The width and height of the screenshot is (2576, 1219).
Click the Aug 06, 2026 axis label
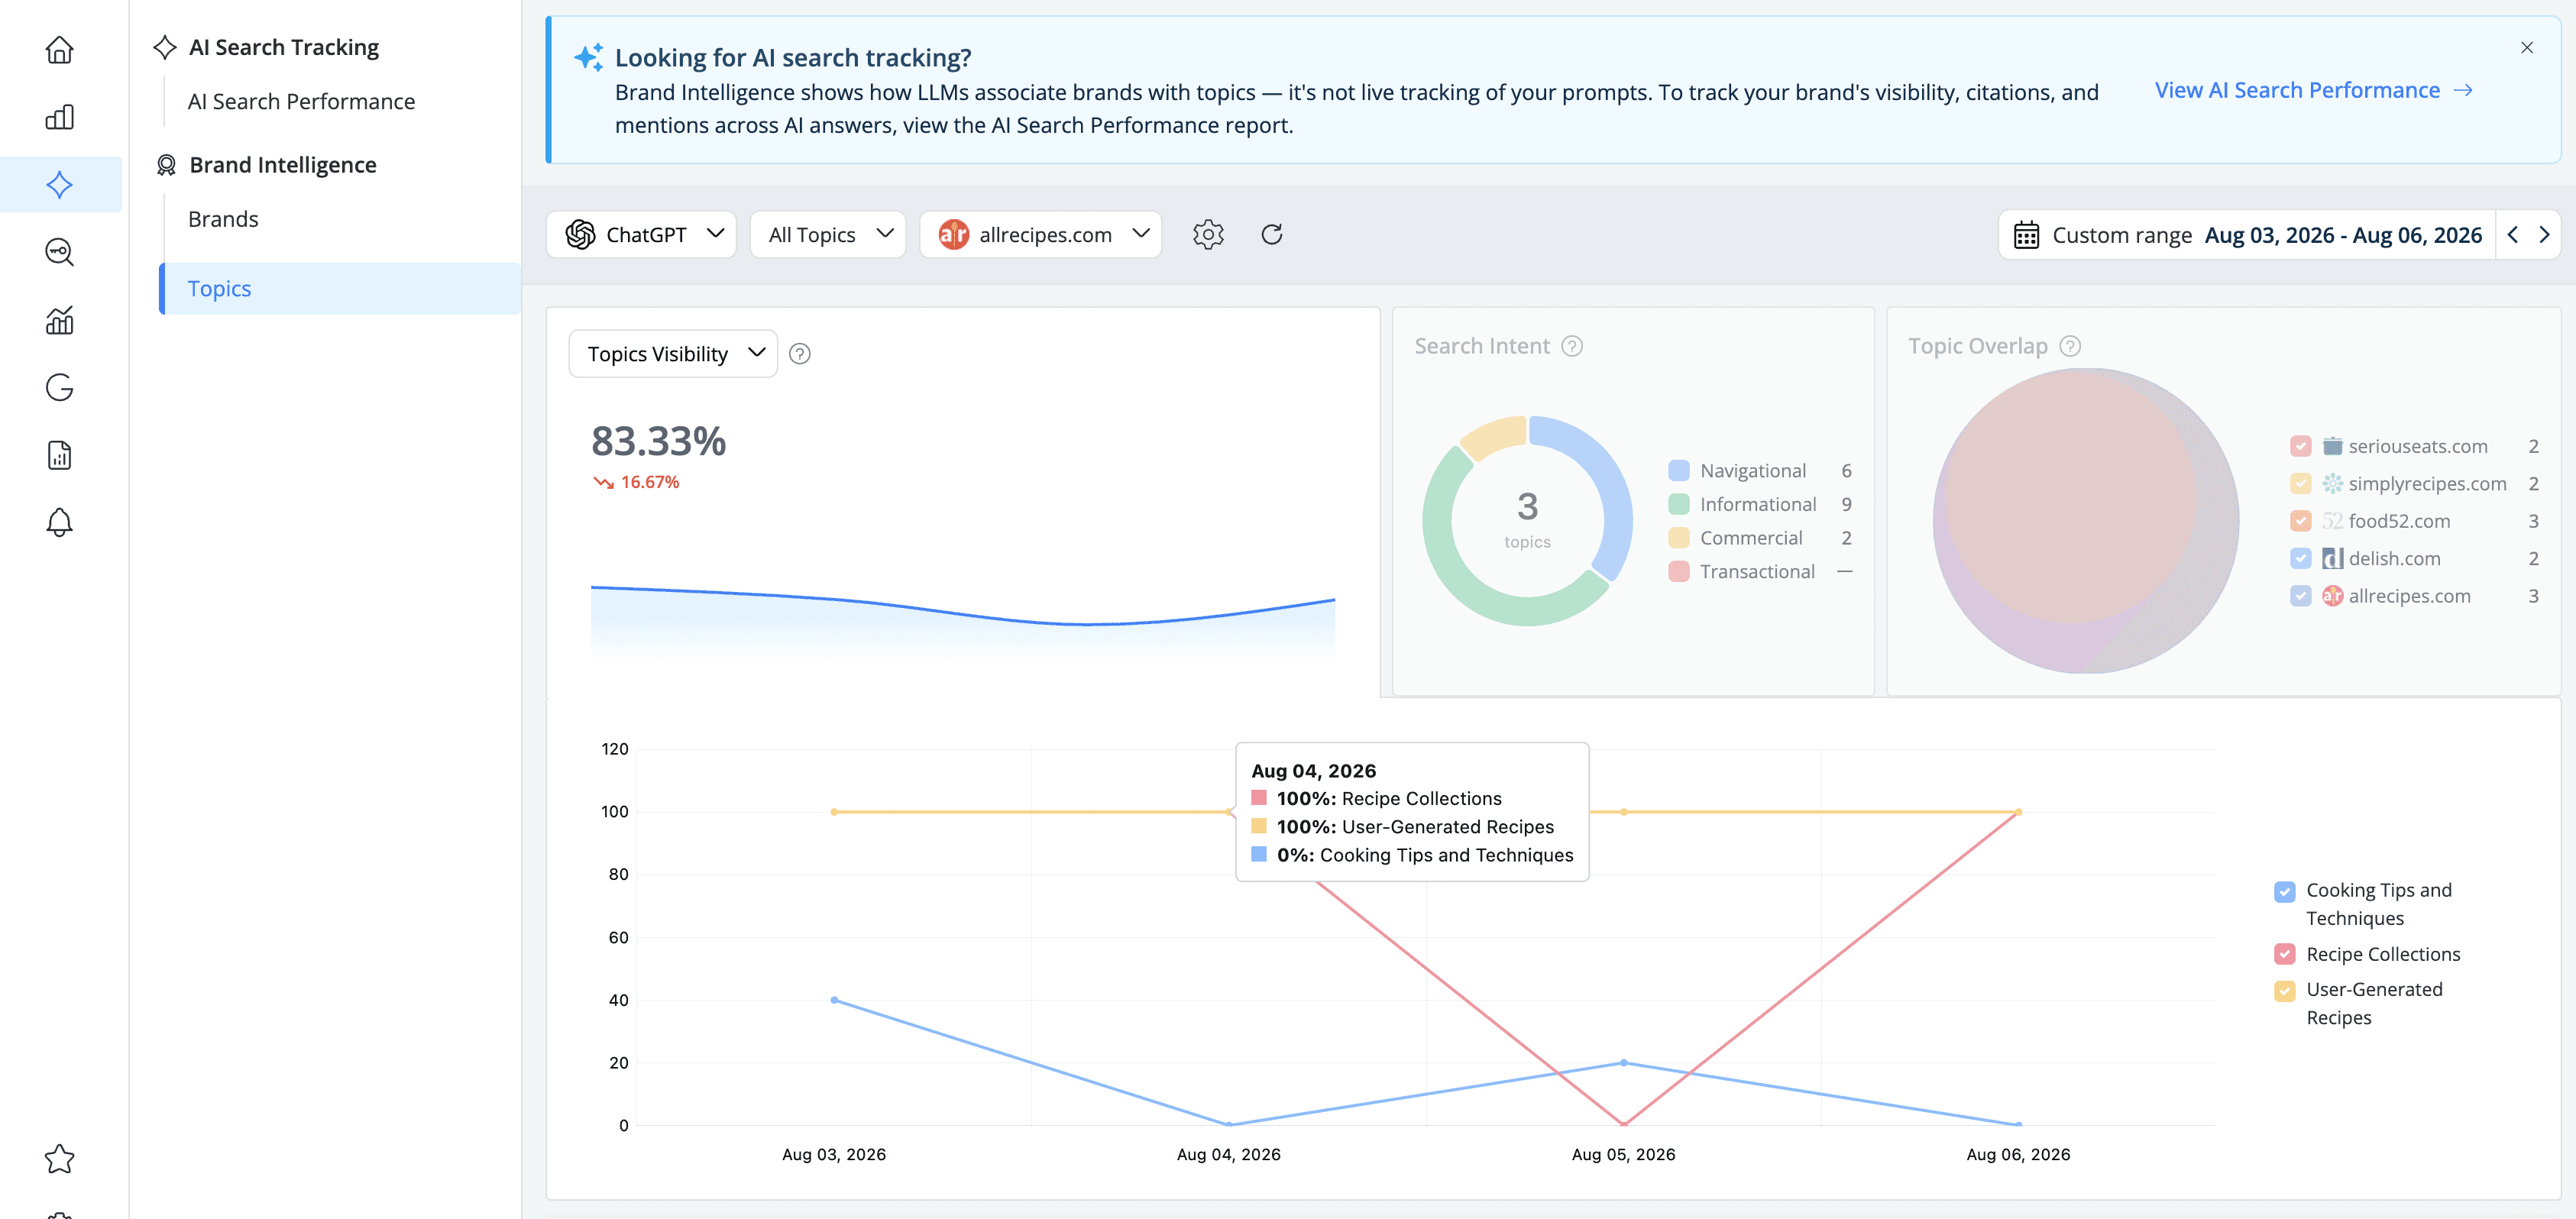tap(2018, 1154)
